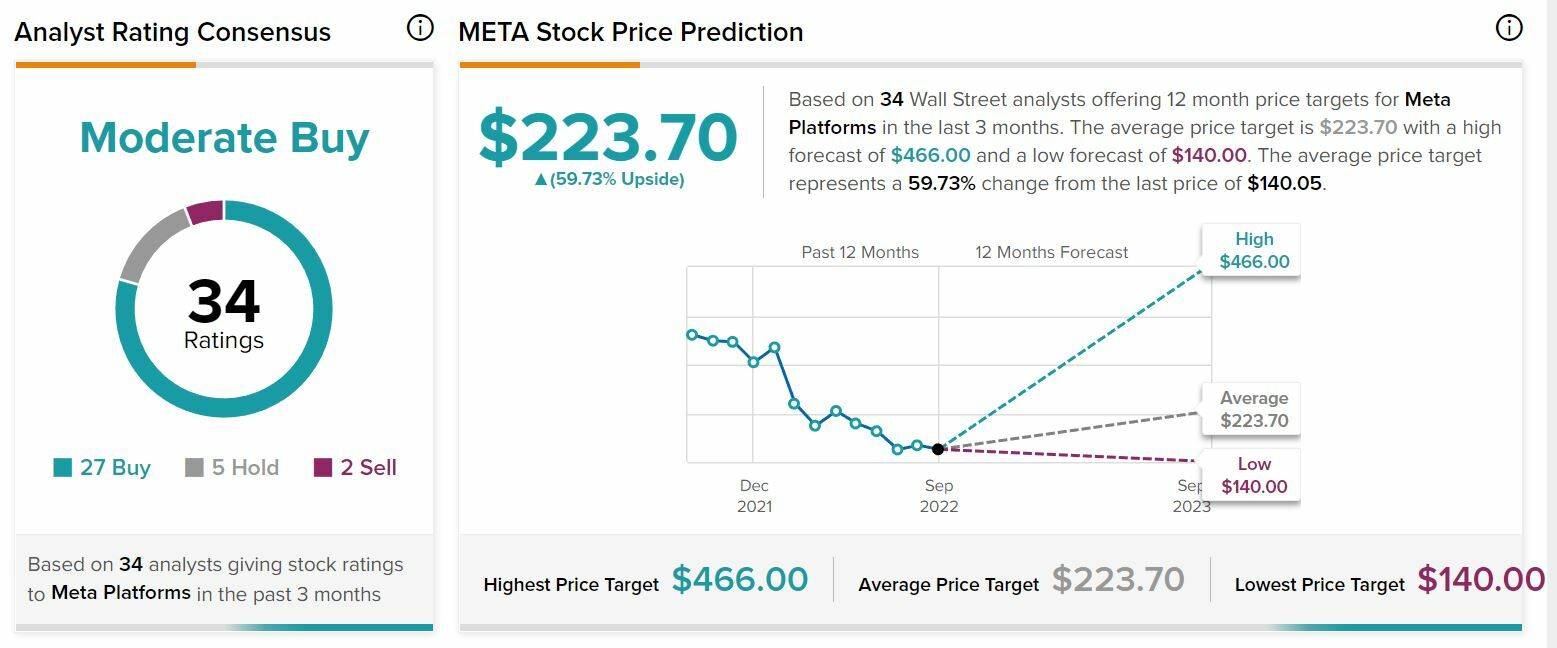Screen dimensions: 1557x648
Task: Click the 34 Ratings donut center
Action: (x=224, y=312)
